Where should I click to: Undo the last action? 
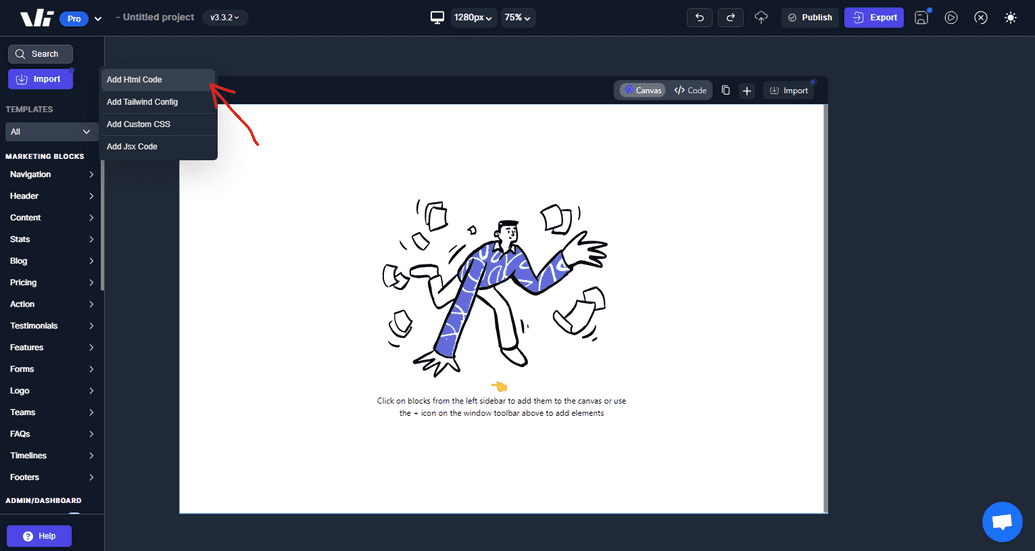(x=700, y=18)
